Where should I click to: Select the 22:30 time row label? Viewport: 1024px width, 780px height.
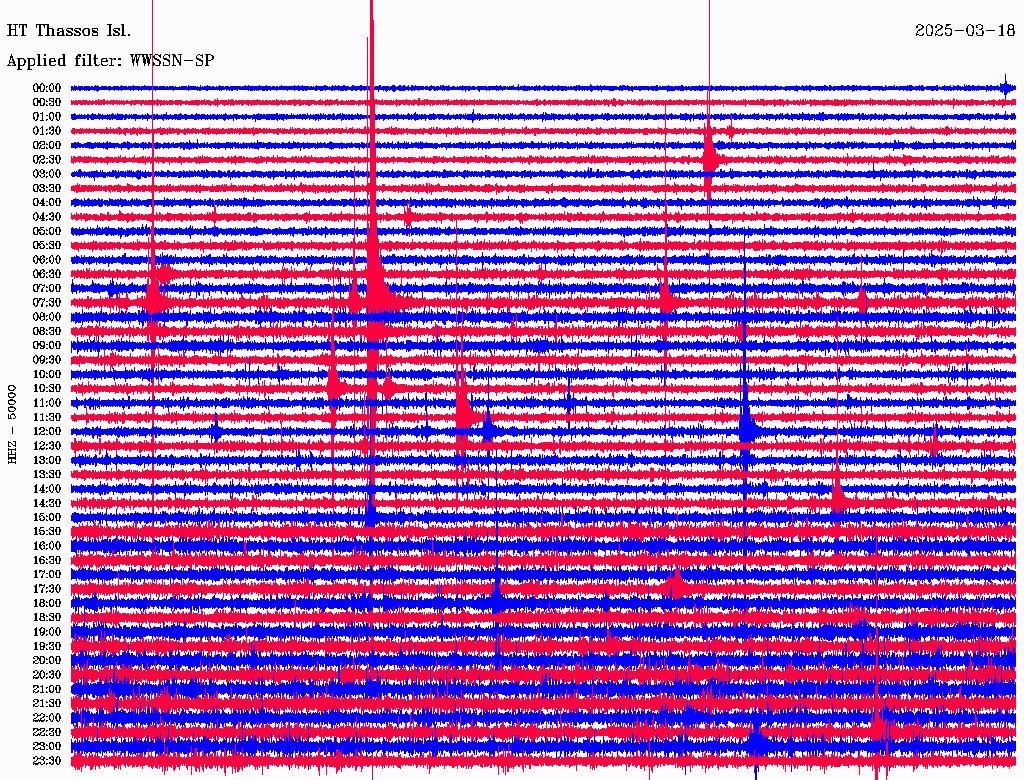pyautogui.click(x=47, y=732)
